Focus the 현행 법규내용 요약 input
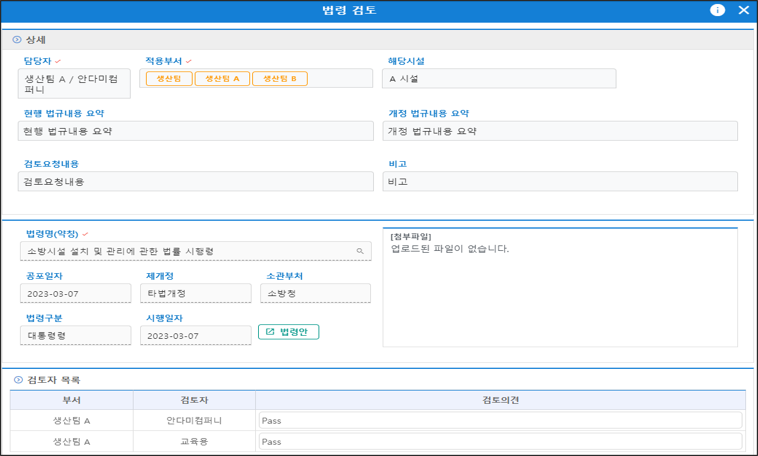 [196, 131]
